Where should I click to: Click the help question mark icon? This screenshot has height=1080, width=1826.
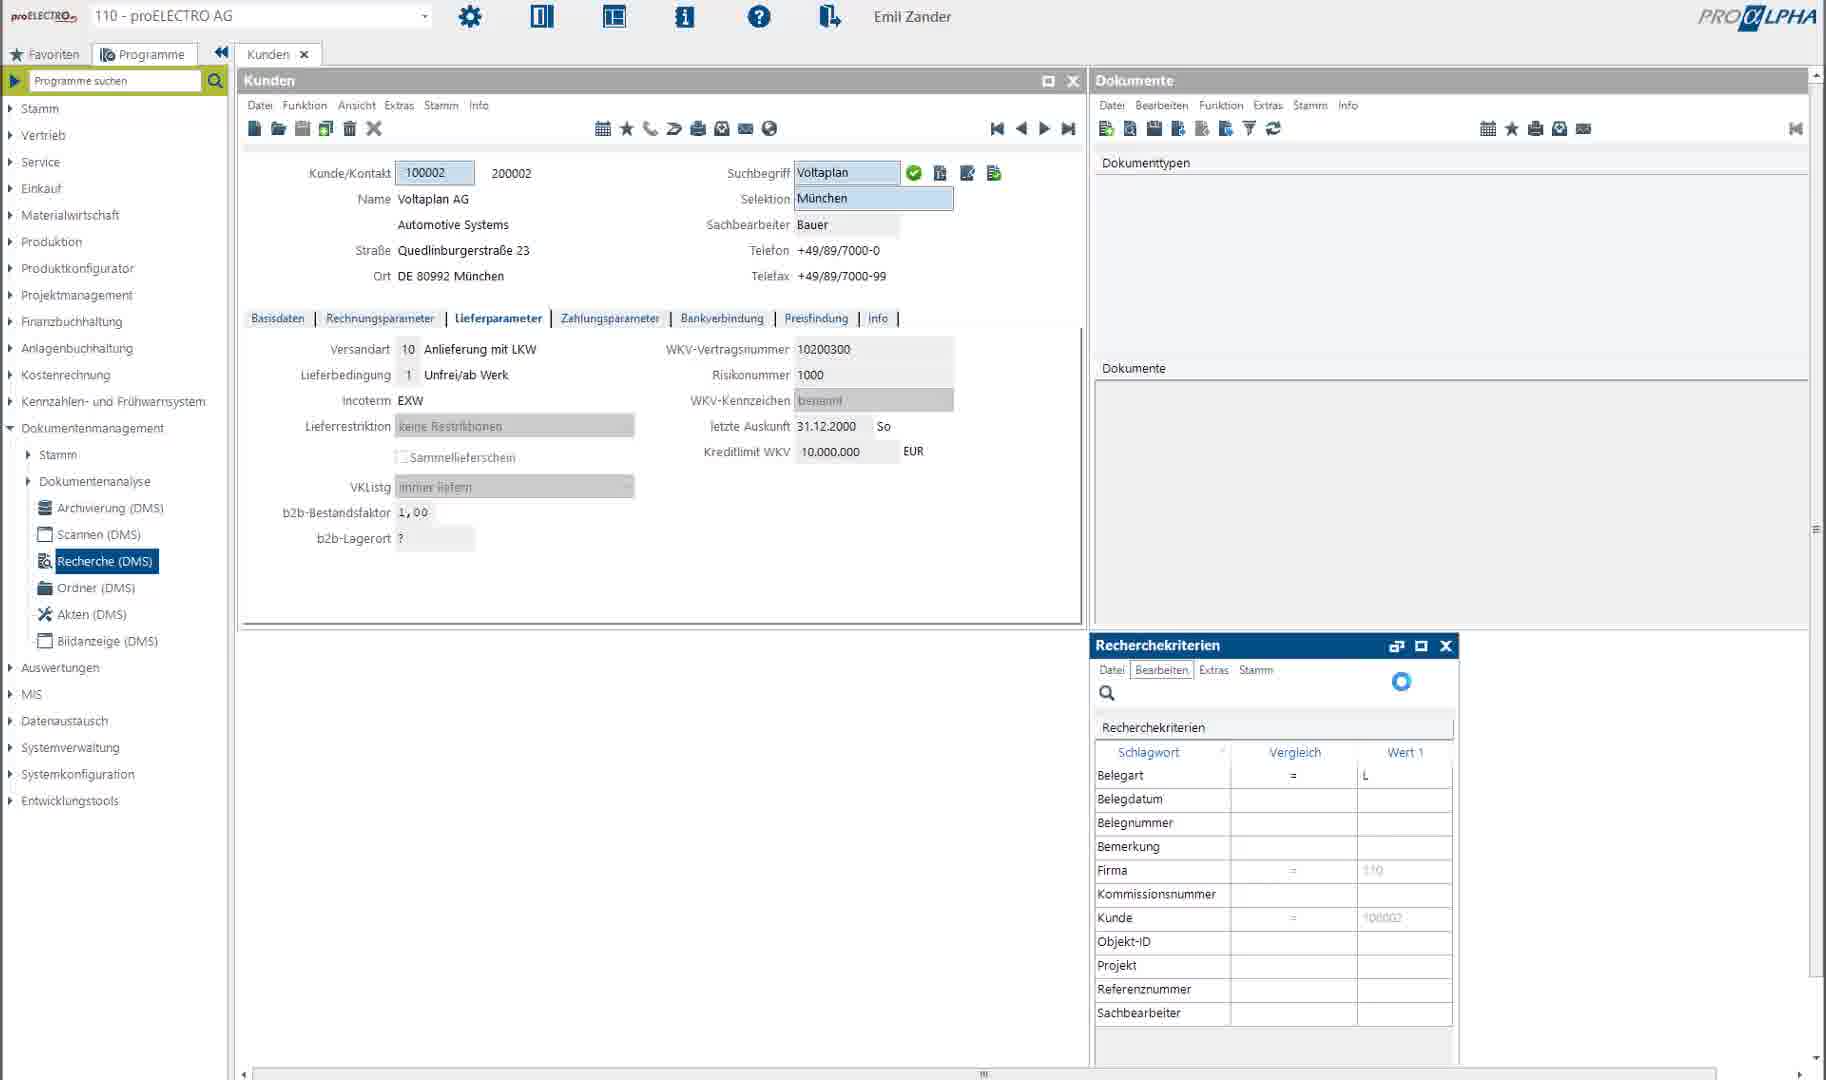click(x=759, y=16)
